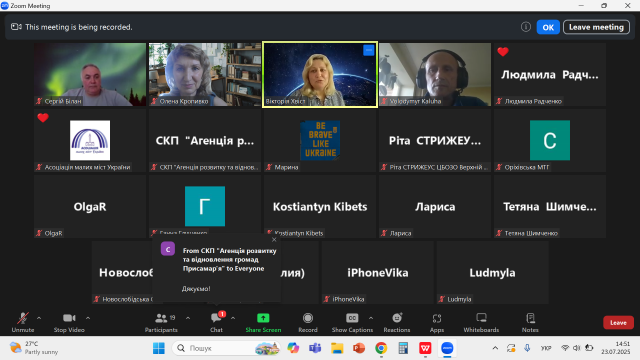This screenshot has width=640, height=360.
Task: Click the microphone icon in system tray
Action: pyautogui.click(x=527, y=348)
